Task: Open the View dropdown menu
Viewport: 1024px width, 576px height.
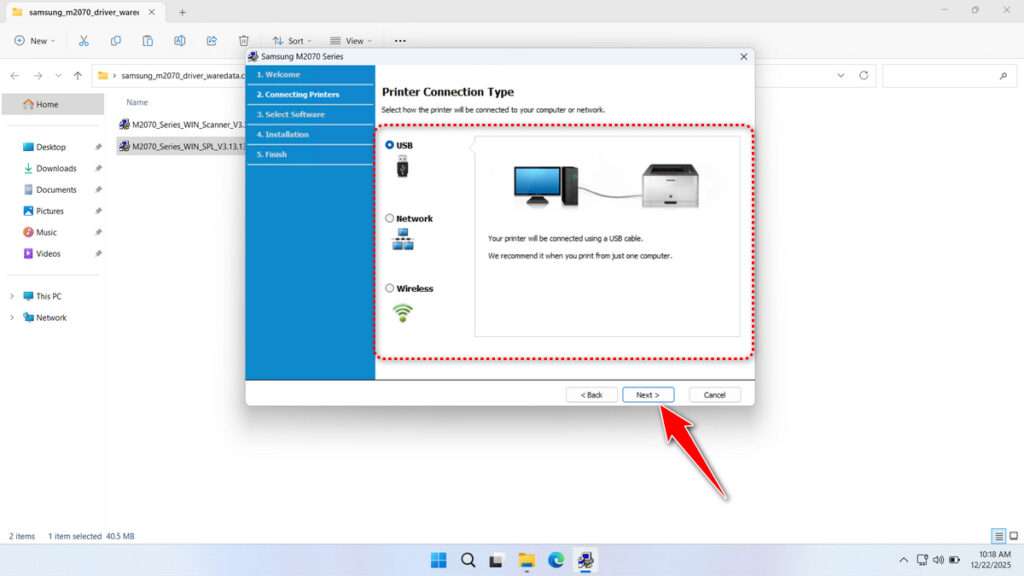Action: pyautogui.click(x=350, y=40)
